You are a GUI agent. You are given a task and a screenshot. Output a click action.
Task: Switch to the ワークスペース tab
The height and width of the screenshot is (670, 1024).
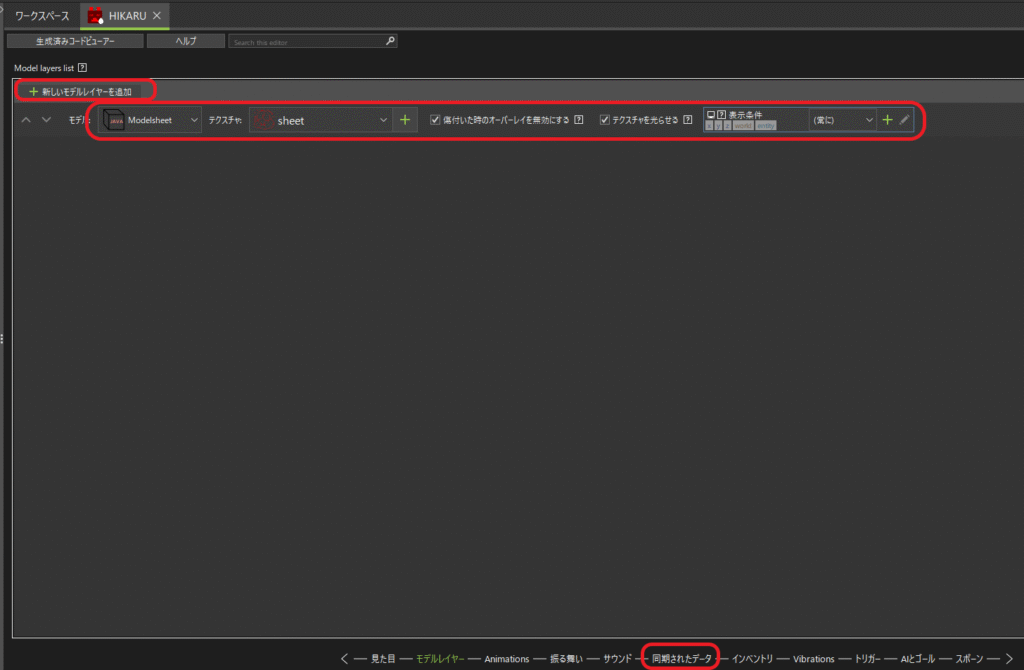(x=42, y=16)
